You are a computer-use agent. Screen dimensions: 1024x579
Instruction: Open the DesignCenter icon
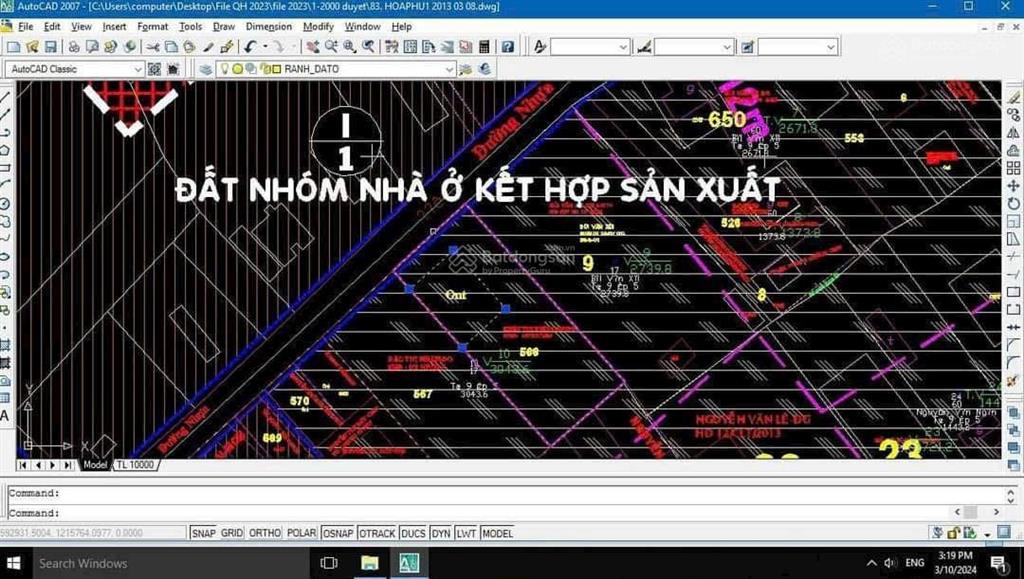pos(410,47)
